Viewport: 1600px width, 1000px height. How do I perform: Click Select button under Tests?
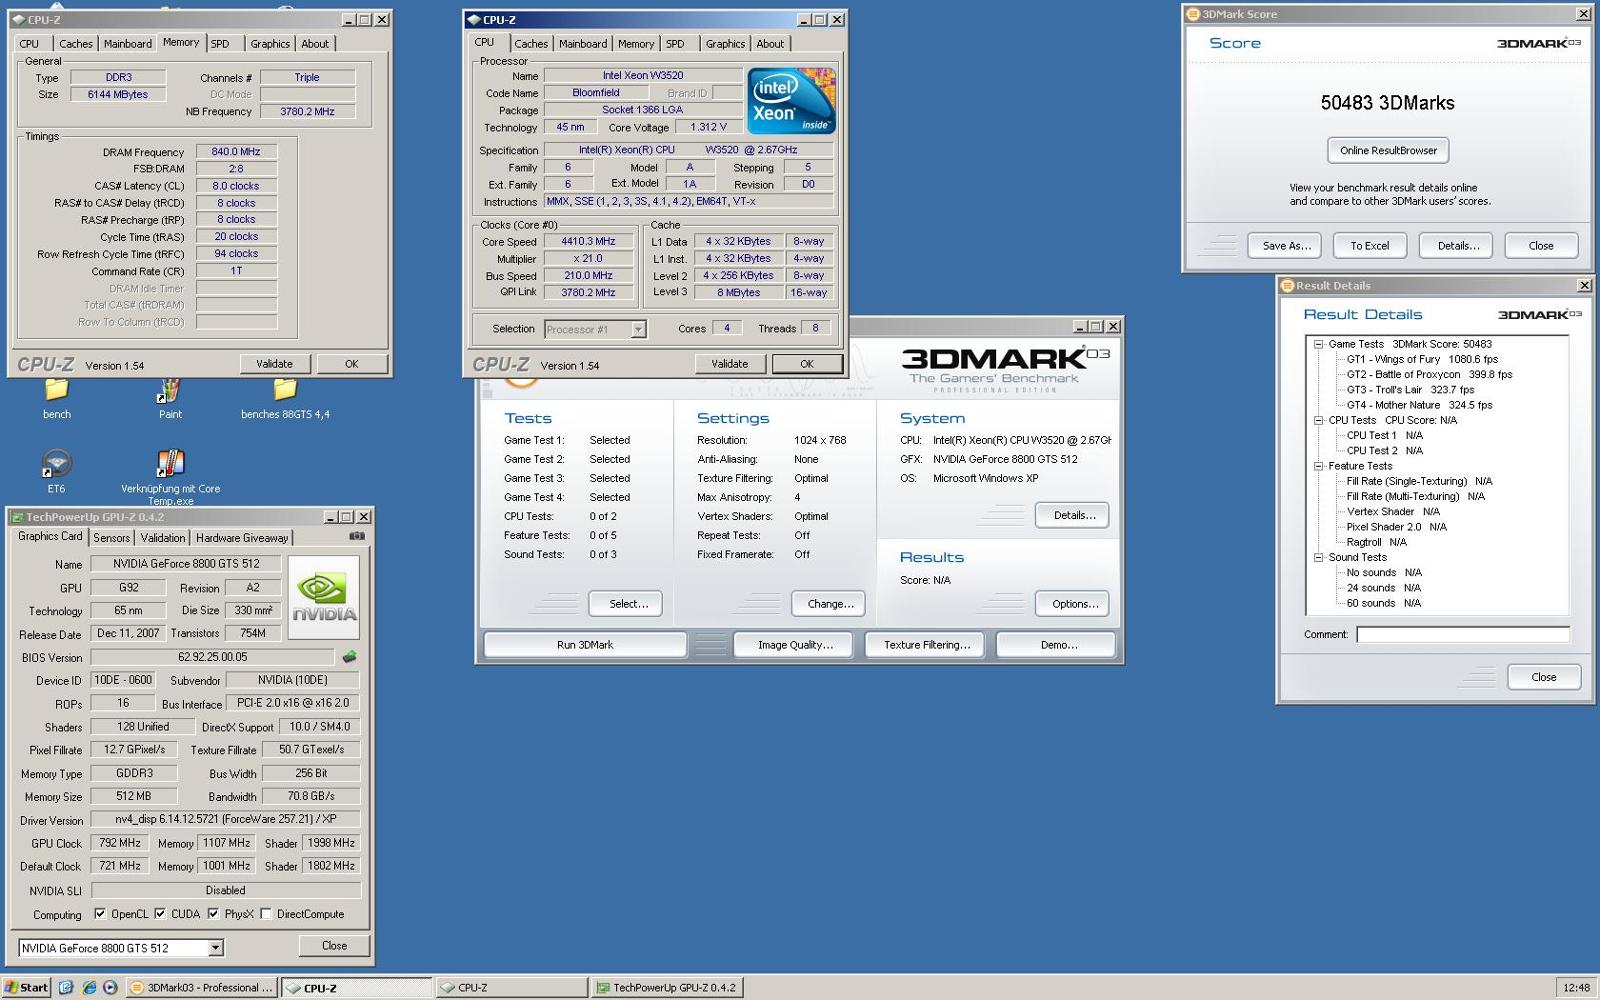click(628, 604)
